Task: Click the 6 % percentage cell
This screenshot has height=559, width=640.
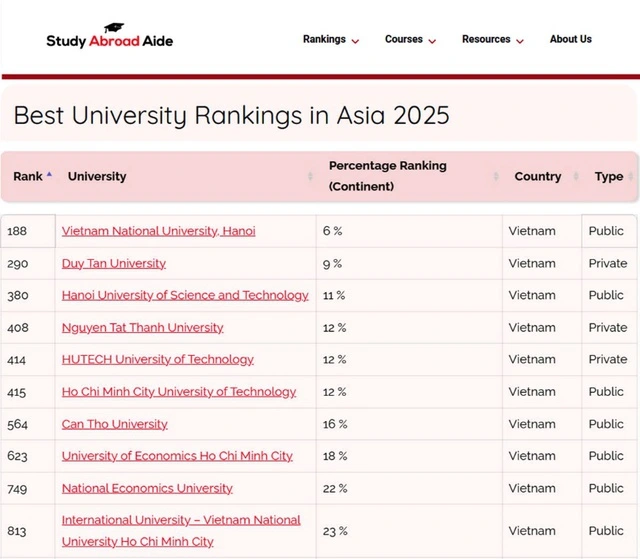Action: (409, 231)
